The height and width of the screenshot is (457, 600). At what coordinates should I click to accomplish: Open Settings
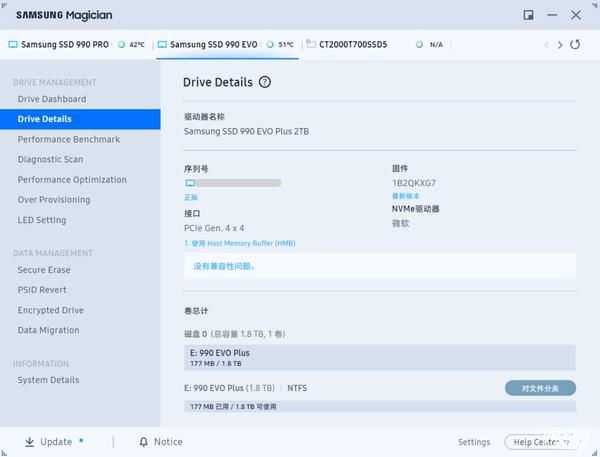(474, 442)
